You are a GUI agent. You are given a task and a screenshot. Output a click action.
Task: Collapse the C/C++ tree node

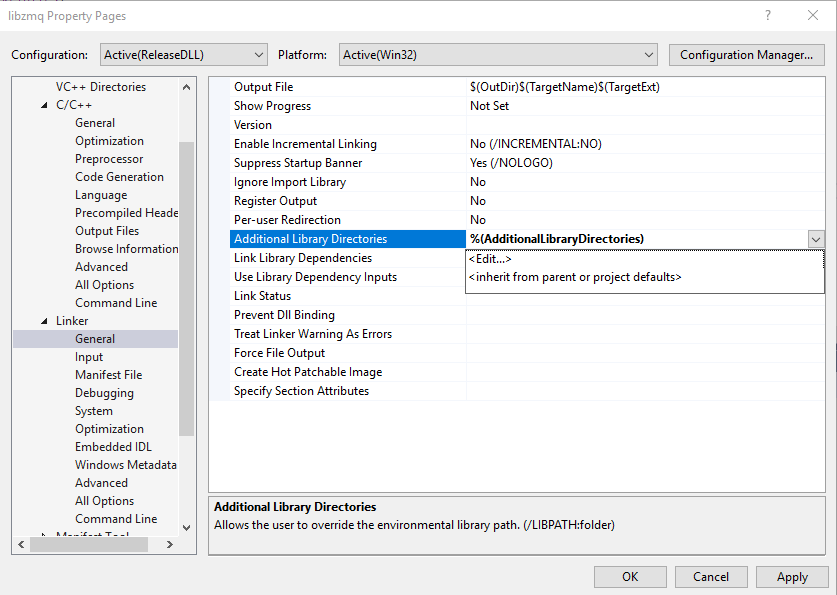44,105
